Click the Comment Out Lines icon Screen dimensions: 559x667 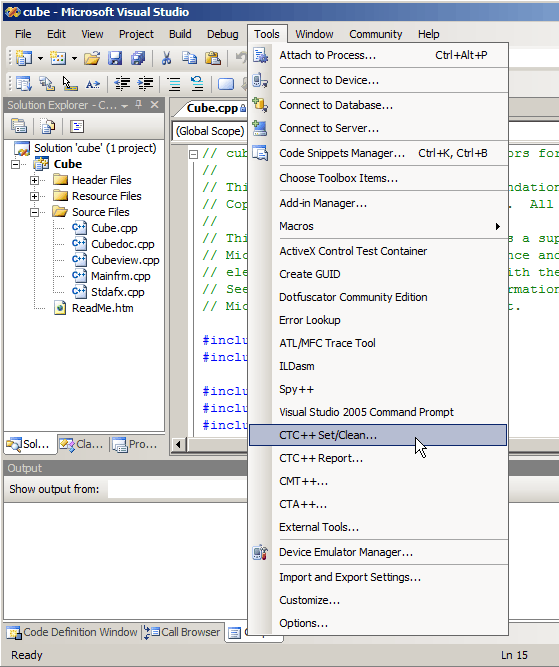coord(174,84)
